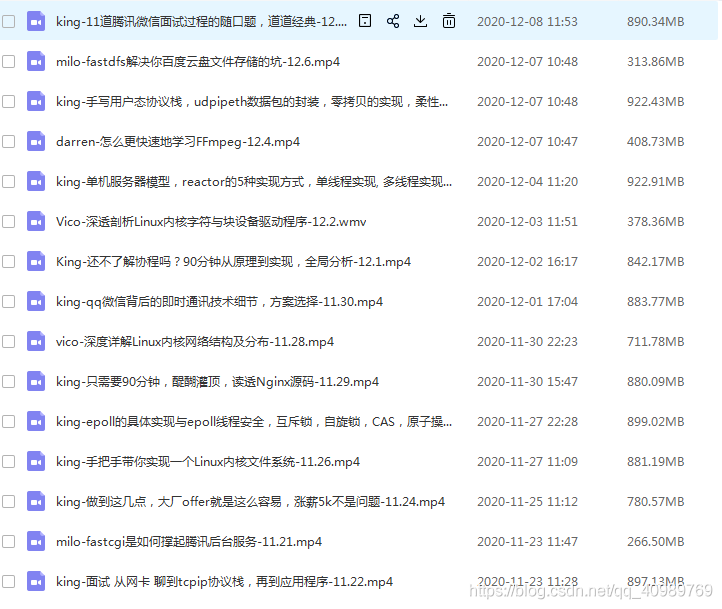Viewport: 722px width, 609px height.
Task: Click date 2020-11-27 22:28
Action: click(x=527, y=422)
